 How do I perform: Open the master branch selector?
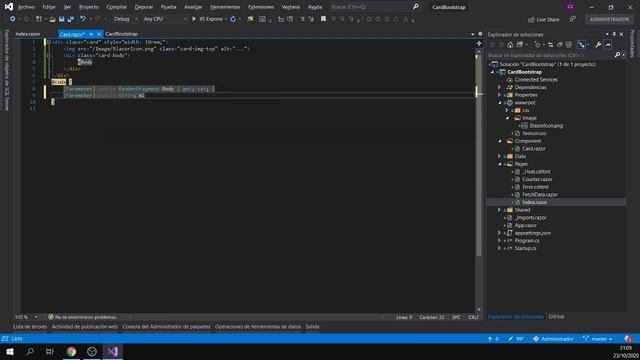[x=598, y=339]
